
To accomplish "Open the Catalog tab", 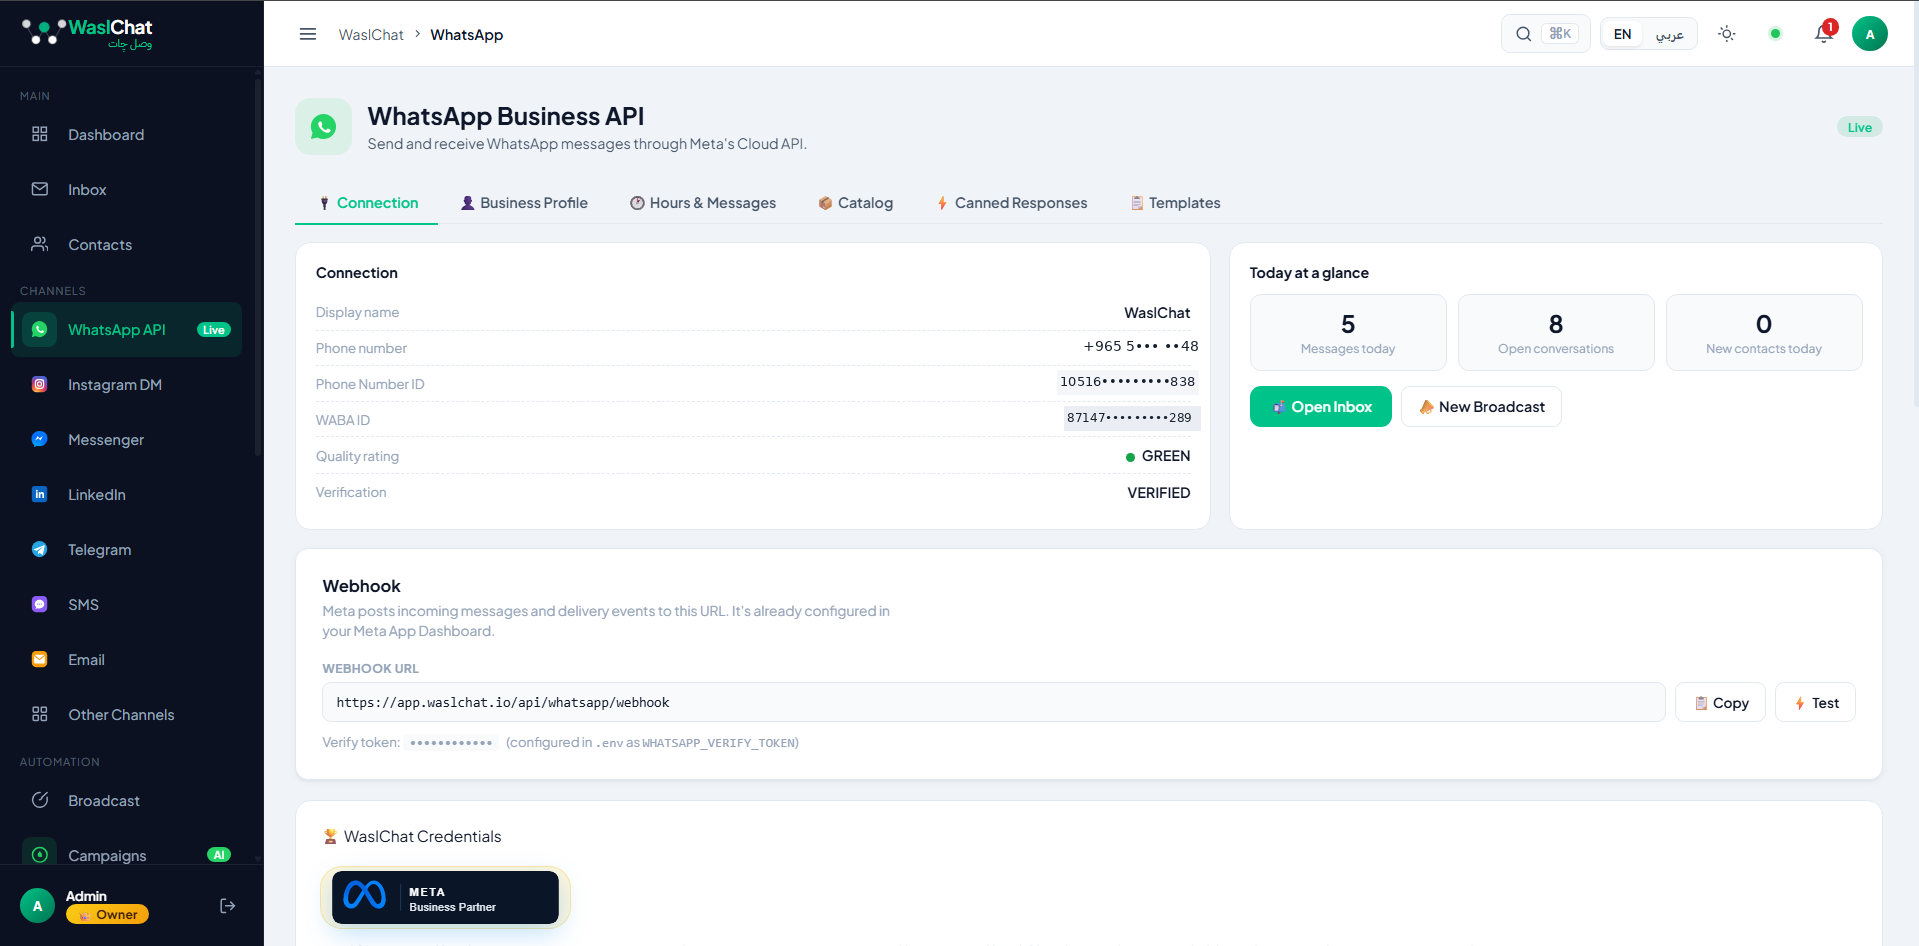I will tap(855, 203).
